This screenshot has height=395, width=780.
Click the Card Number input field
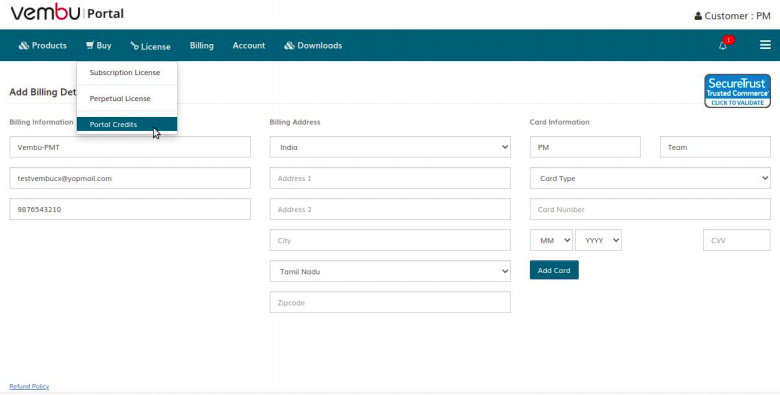click(x=650, y=209)
